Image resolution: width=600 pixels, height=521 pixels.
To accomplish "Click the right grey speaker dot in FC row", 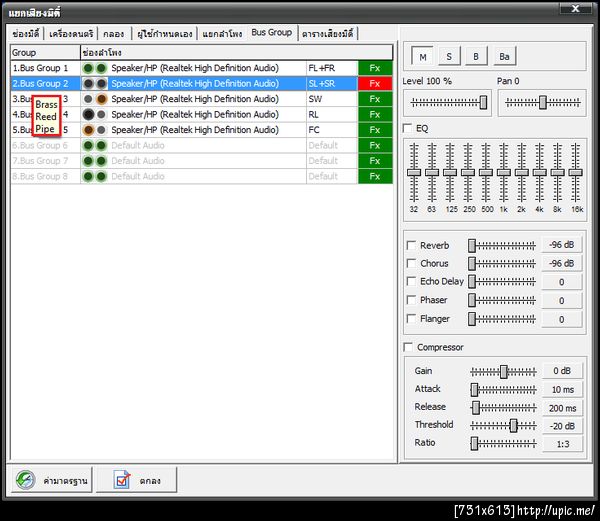I will coord(101,130).
